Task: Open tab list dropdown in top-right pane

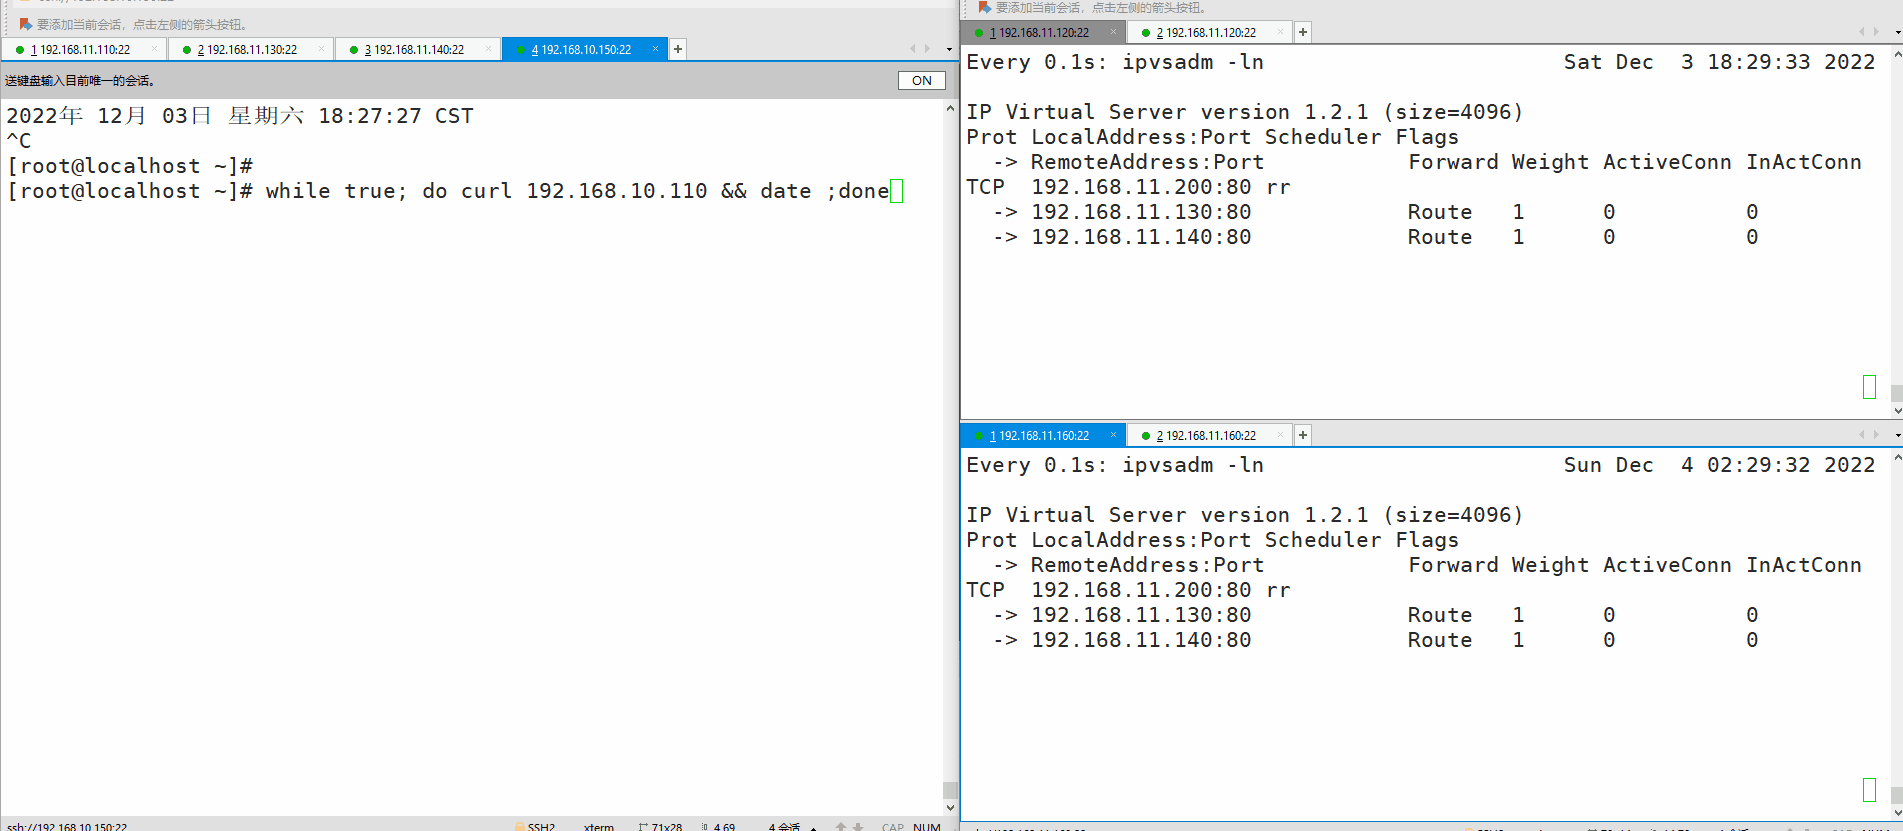Action: [1897, 32]
